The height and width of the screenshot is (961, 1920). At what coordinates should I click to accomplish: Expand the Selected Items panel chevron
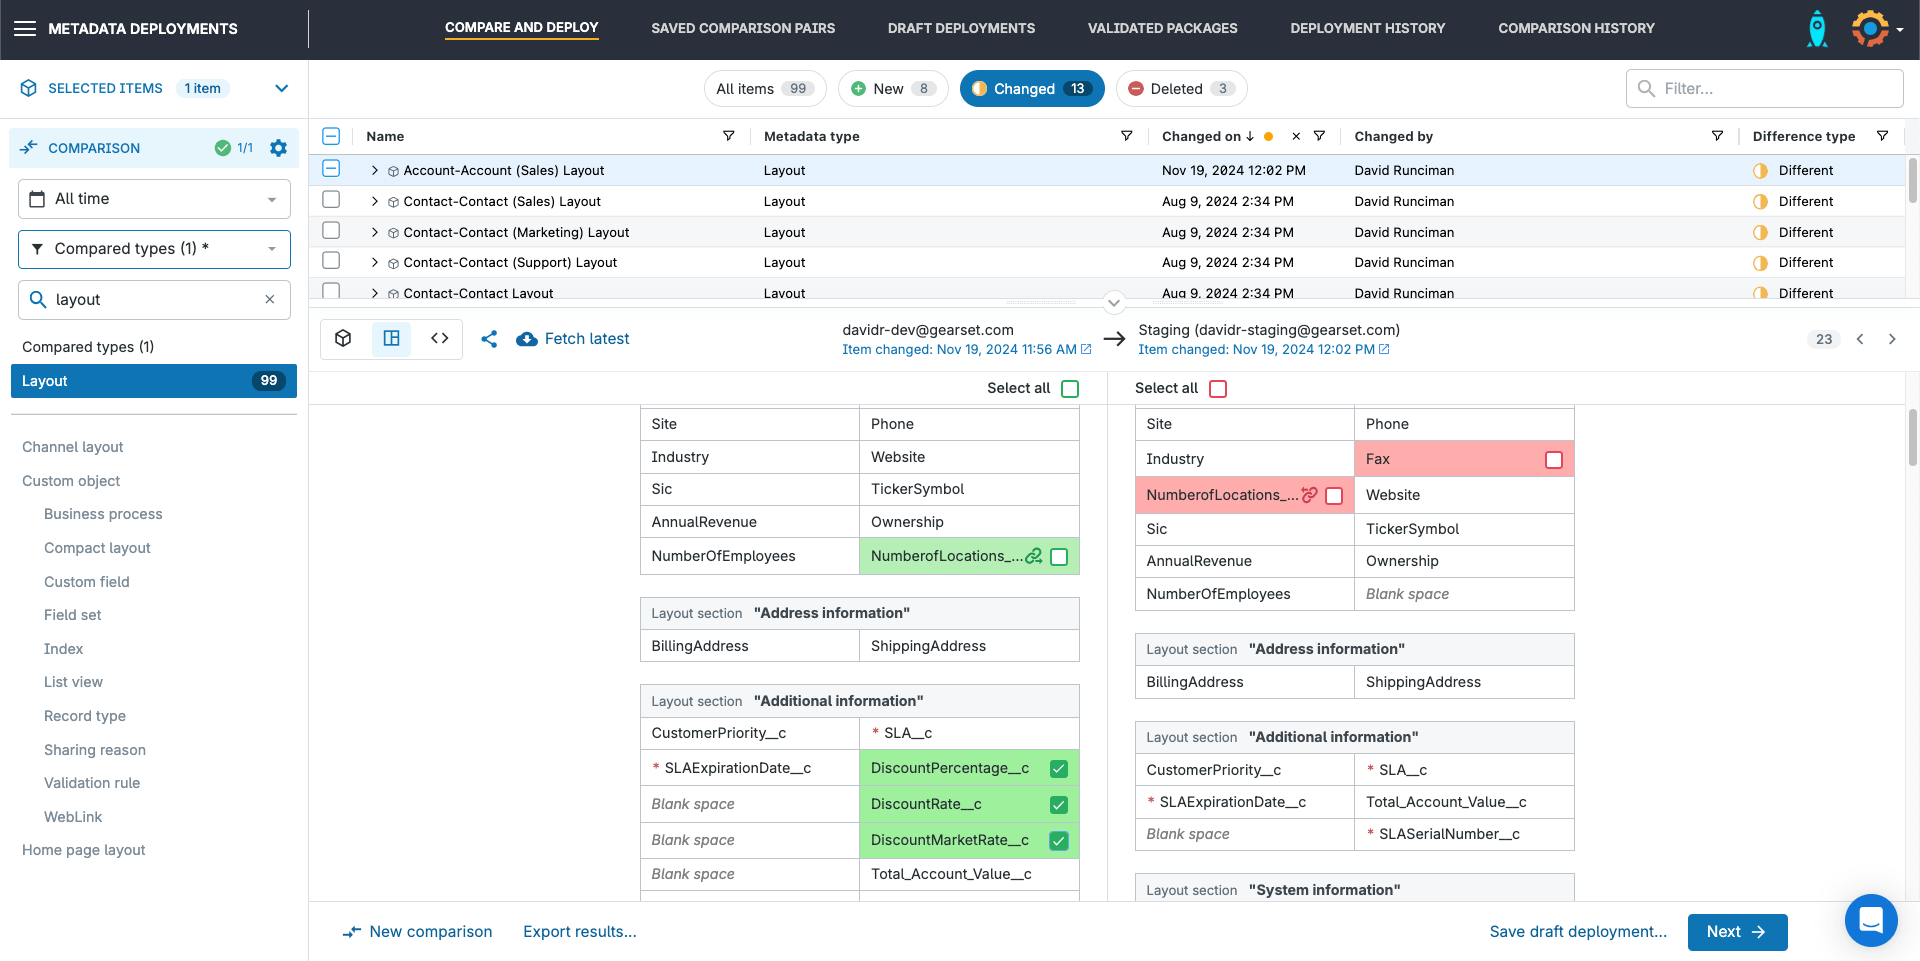pos(282,89)
